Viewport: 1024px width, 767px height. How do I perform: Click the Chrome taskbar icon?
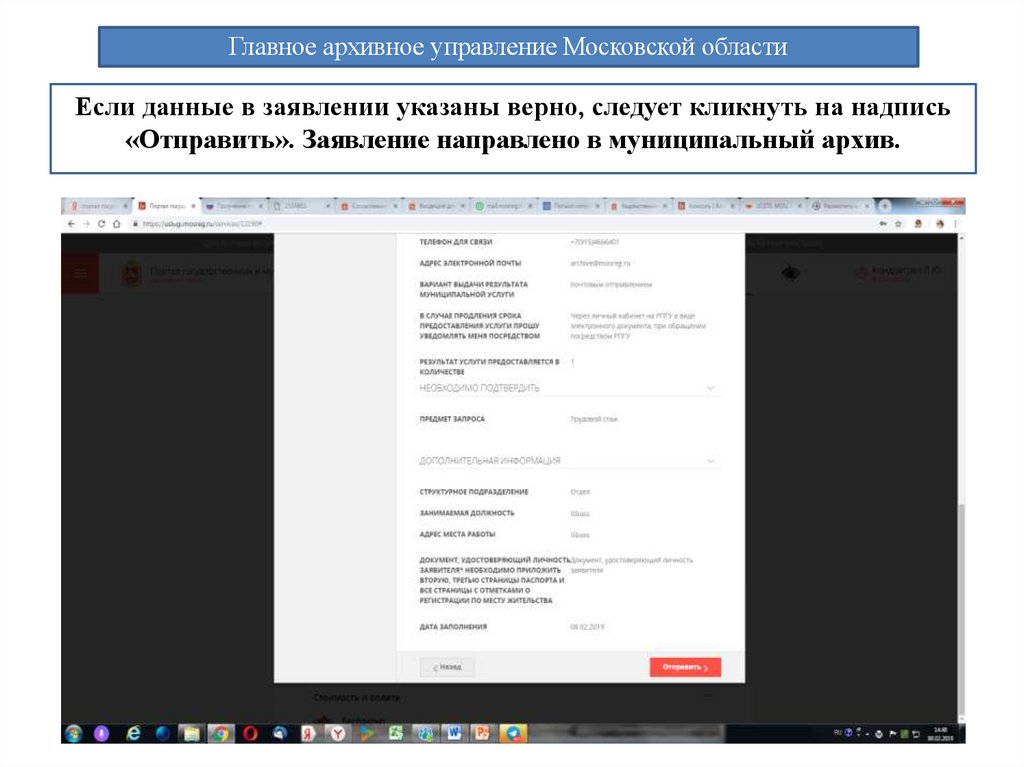[x=221, y=734]
